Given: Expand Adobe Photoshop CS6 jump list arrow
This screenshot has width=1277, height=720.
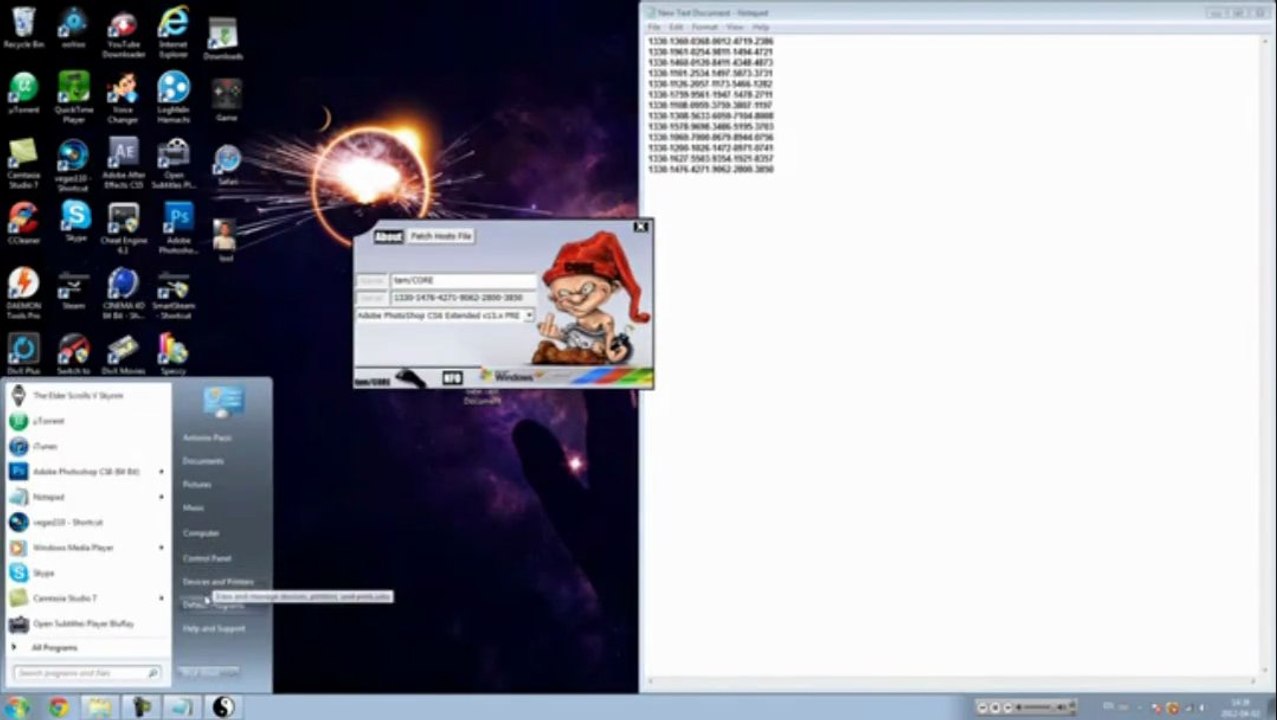Looking at the screenshot, I should click(x=161, y=471).
